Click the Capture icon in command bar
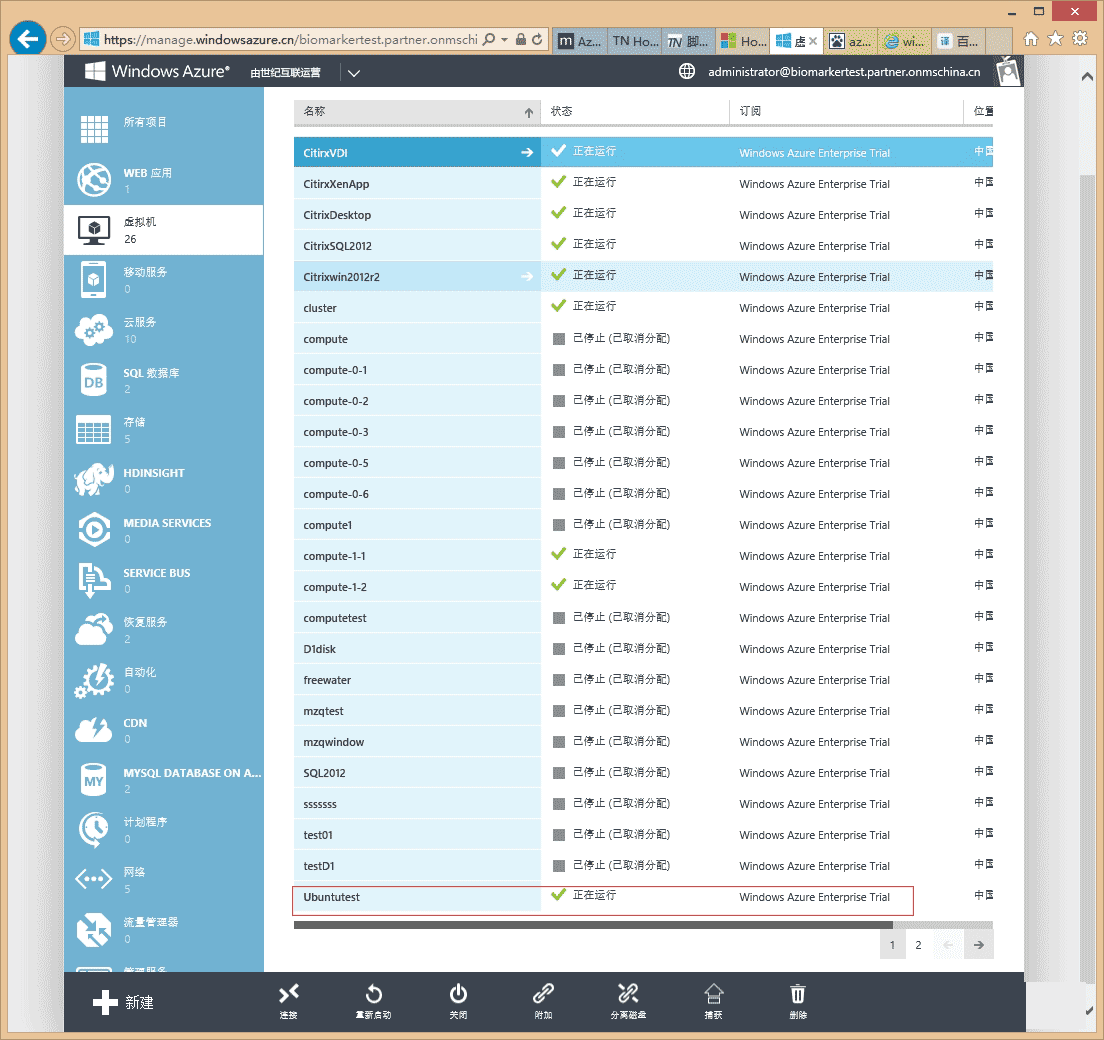The width and height of the screenshot is (1104, 1040). (x=713, y=994)
